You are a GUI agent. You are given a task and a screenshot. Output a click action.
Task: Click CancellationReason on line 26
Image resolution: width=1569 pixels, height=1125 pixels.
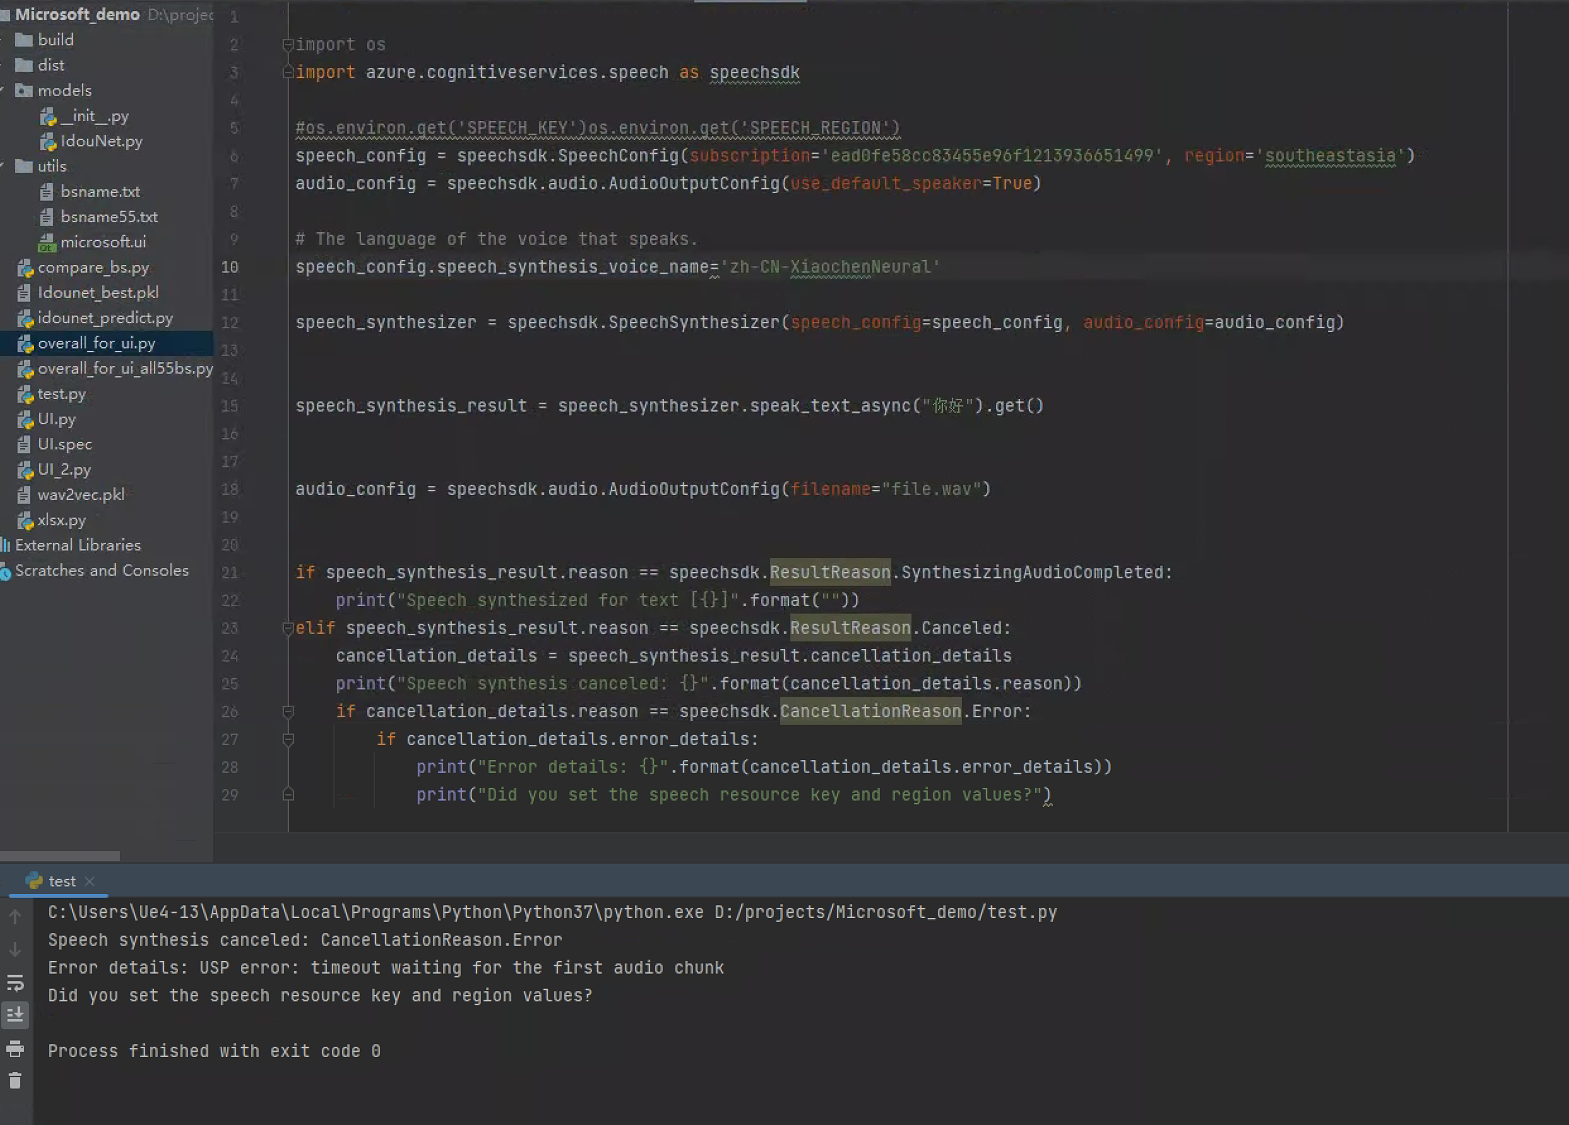coord(870,711)
